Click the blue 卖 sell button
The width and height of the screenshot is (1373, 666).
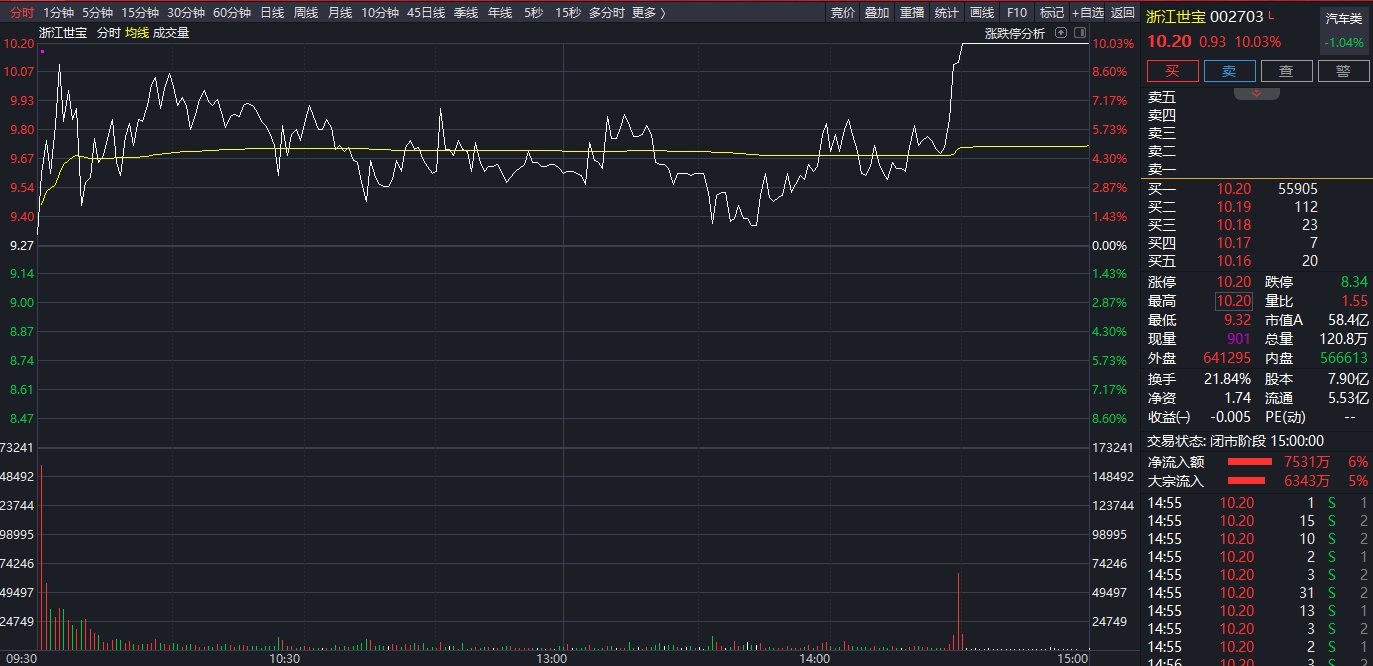tap(1229, 71)
